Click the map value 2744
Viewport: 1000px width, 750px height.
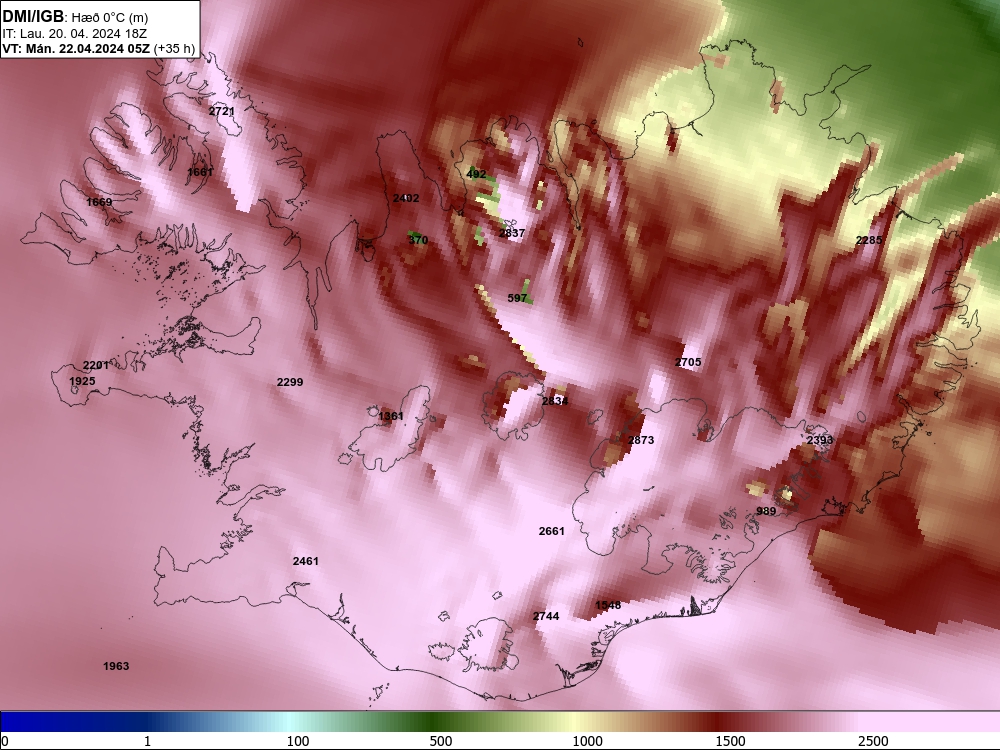click(x=546, y=616)
